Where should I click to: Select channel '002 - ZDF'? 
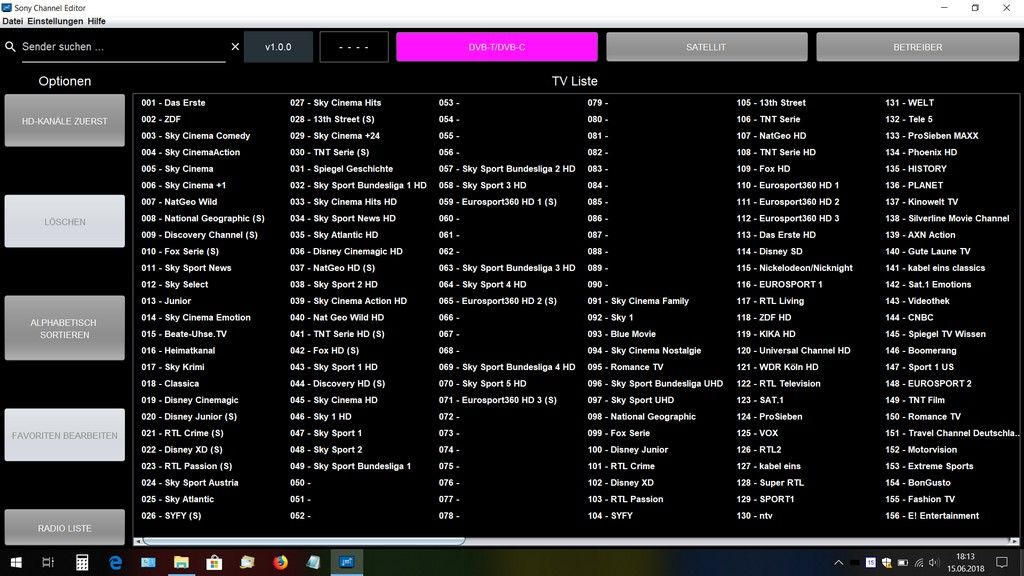pyautogui.click(x=161, y=119)
